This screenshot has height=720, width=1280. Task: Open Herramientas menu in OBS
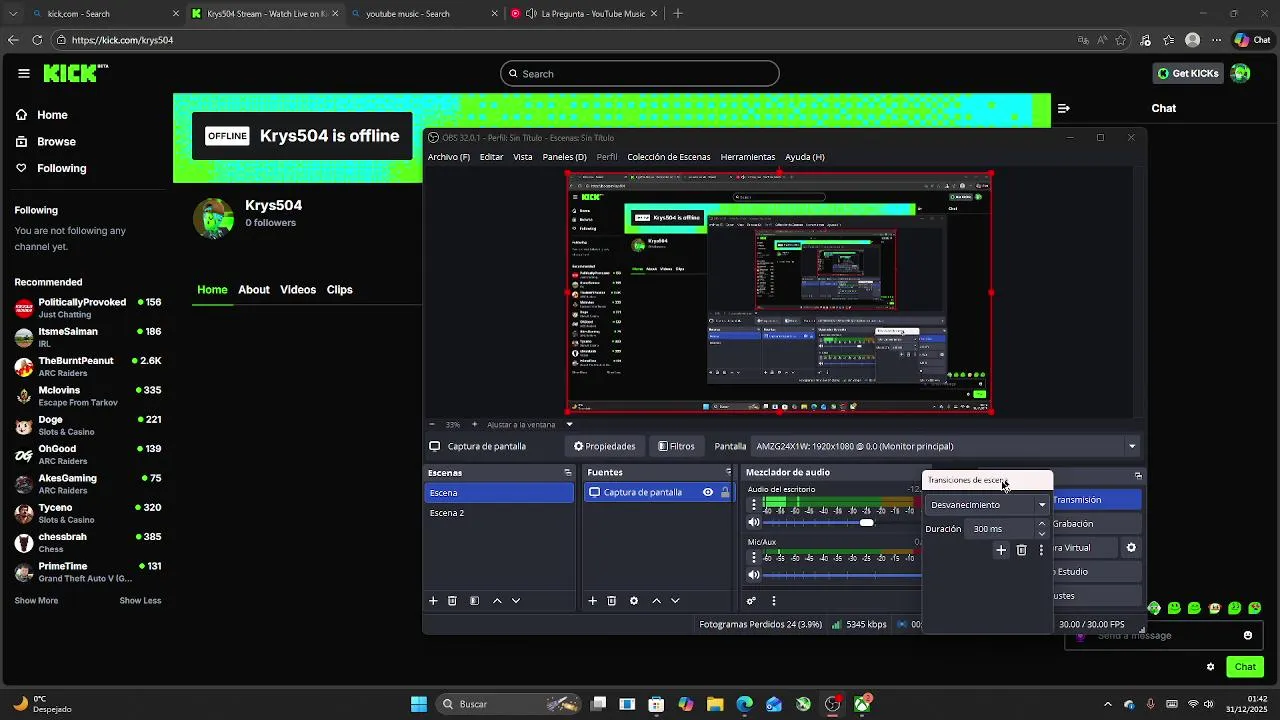[748, 157]
